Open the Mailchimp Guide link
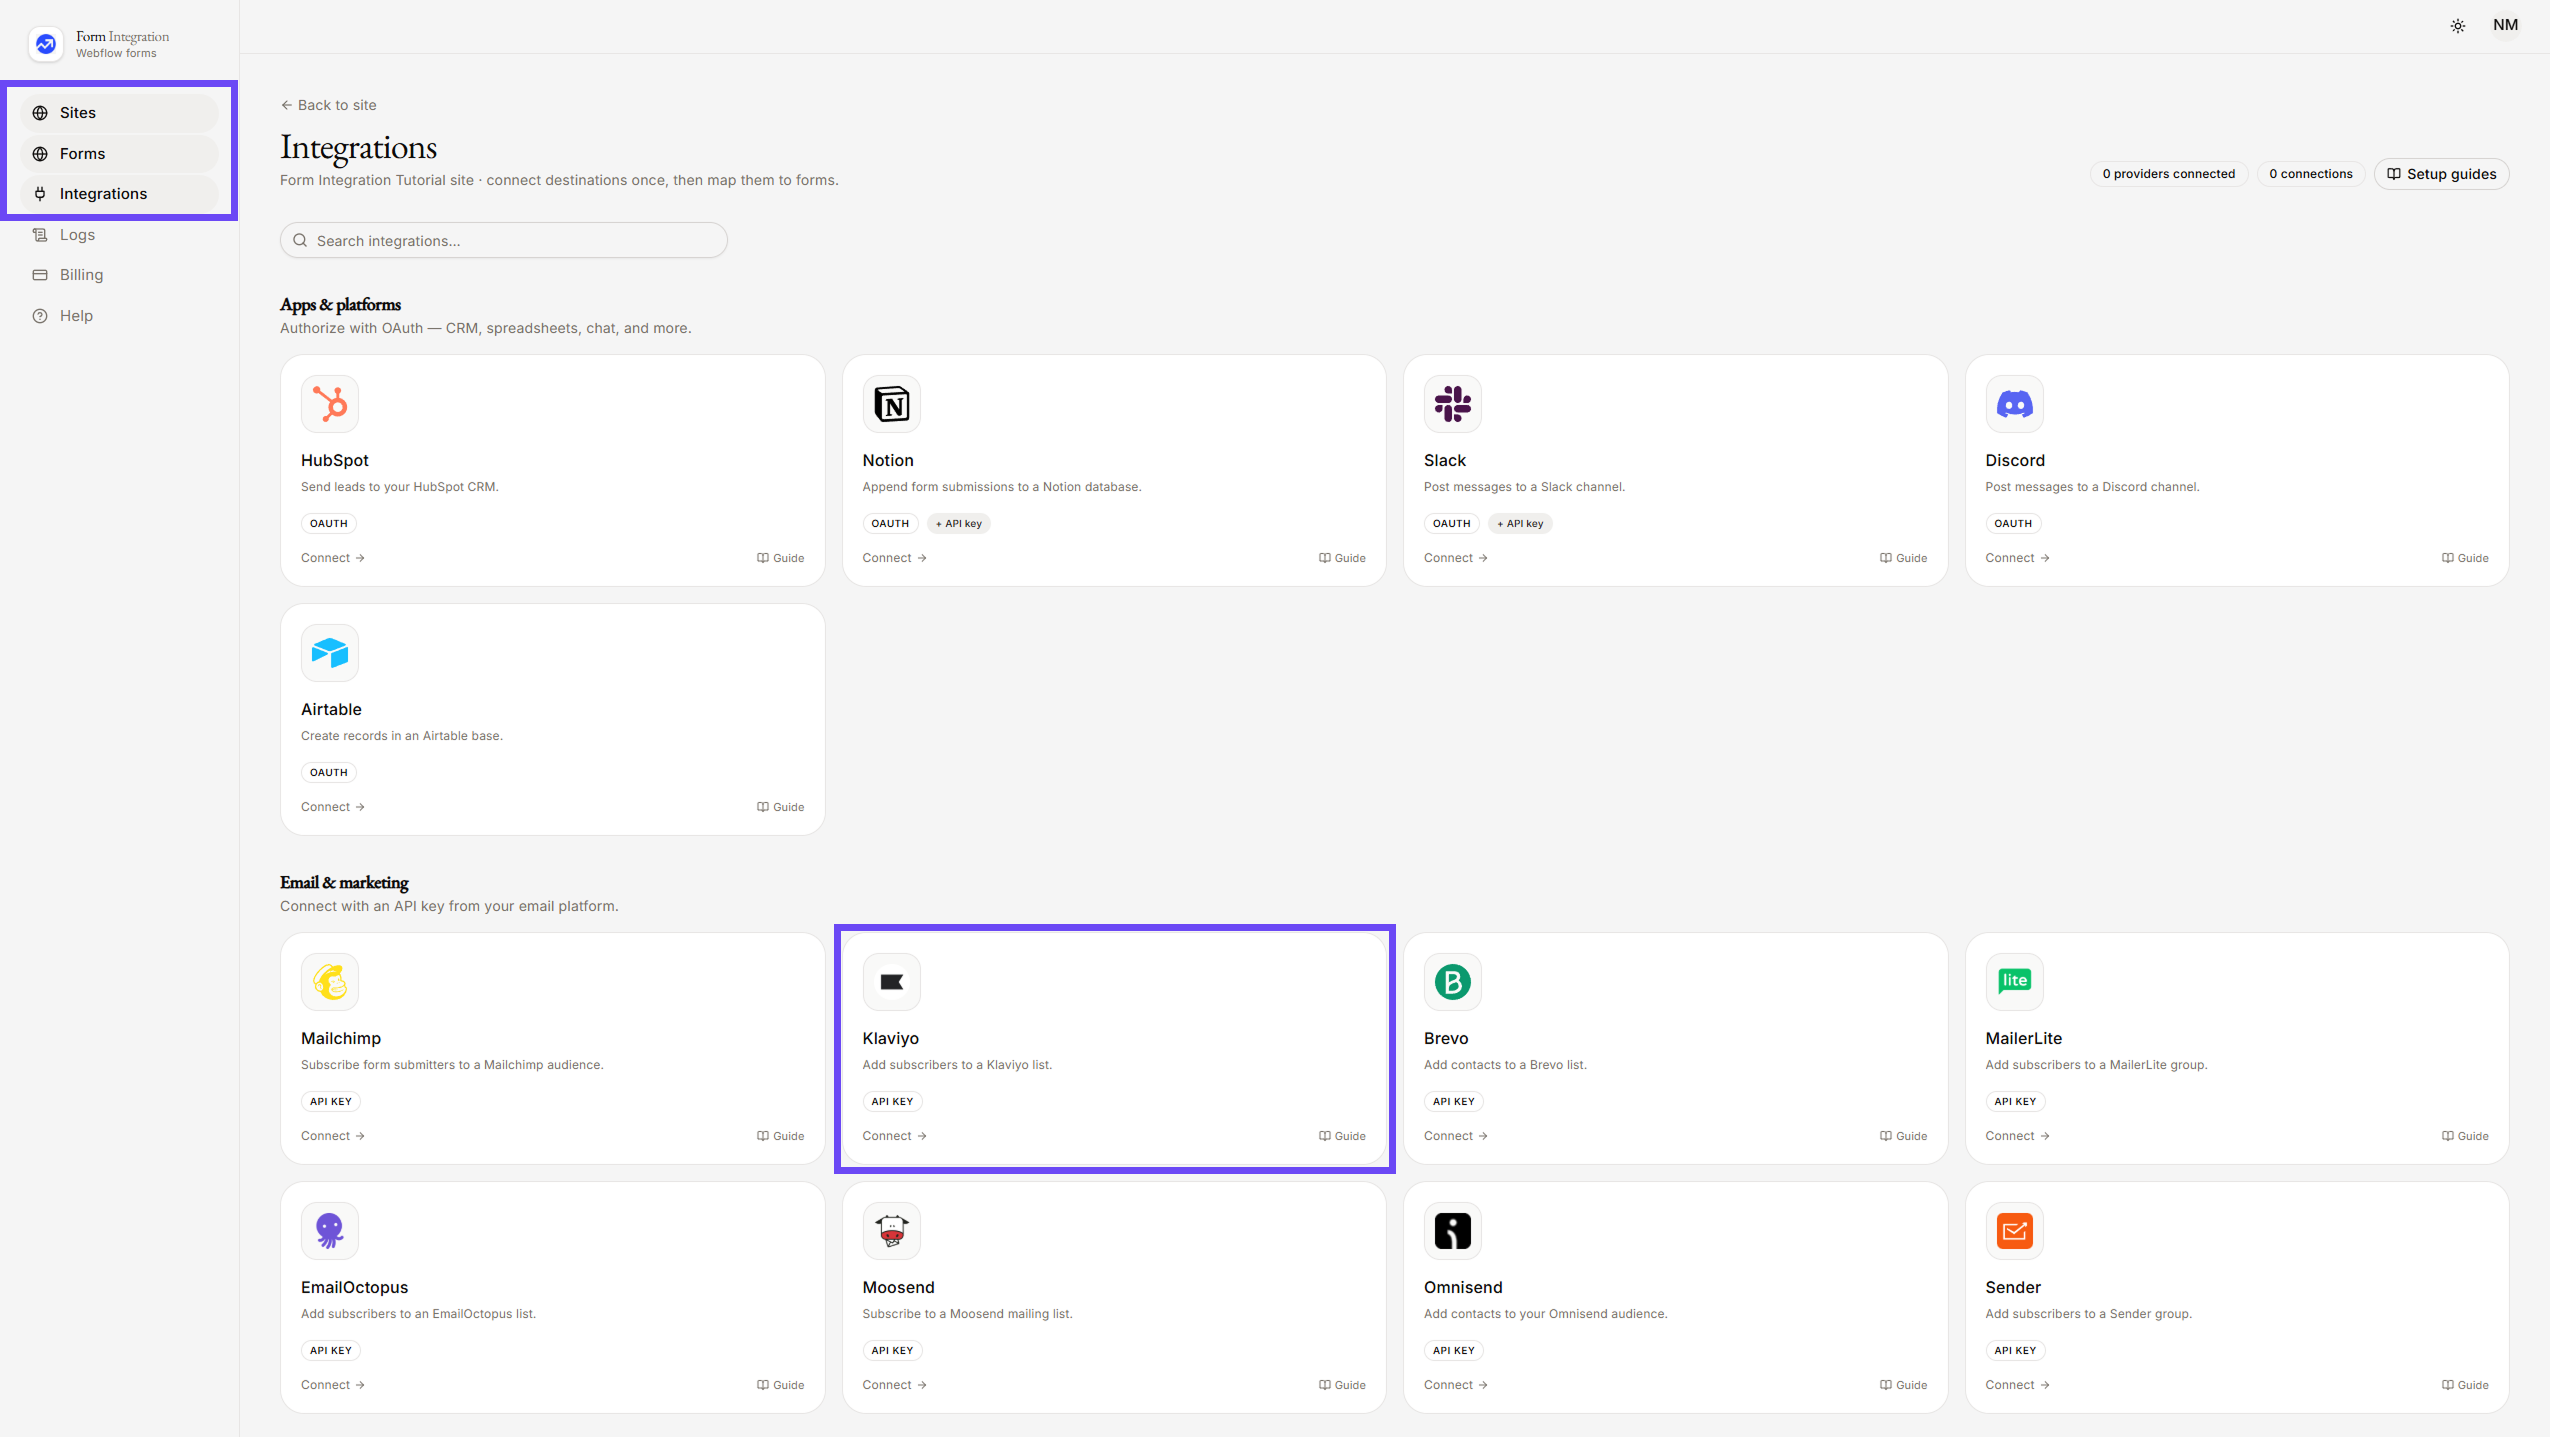 click(781, 1136)
